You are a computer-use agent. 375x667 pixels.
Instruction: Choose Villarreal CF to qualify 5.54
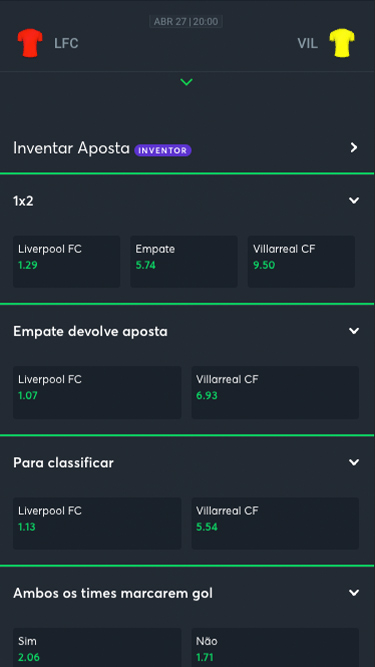276,524
